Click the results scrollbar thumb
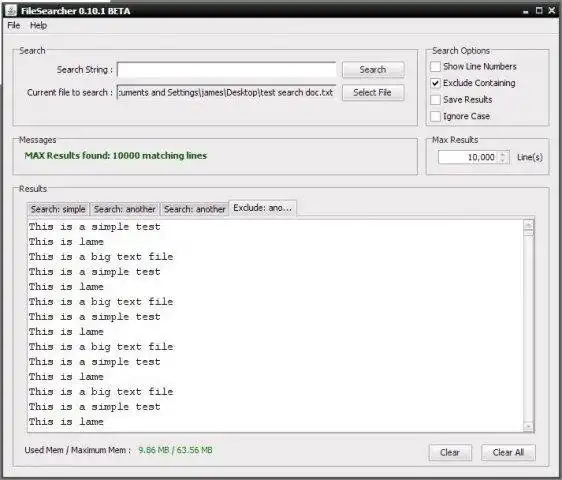Viewport: 562px width, 480px height. click(x=528, y=233)
